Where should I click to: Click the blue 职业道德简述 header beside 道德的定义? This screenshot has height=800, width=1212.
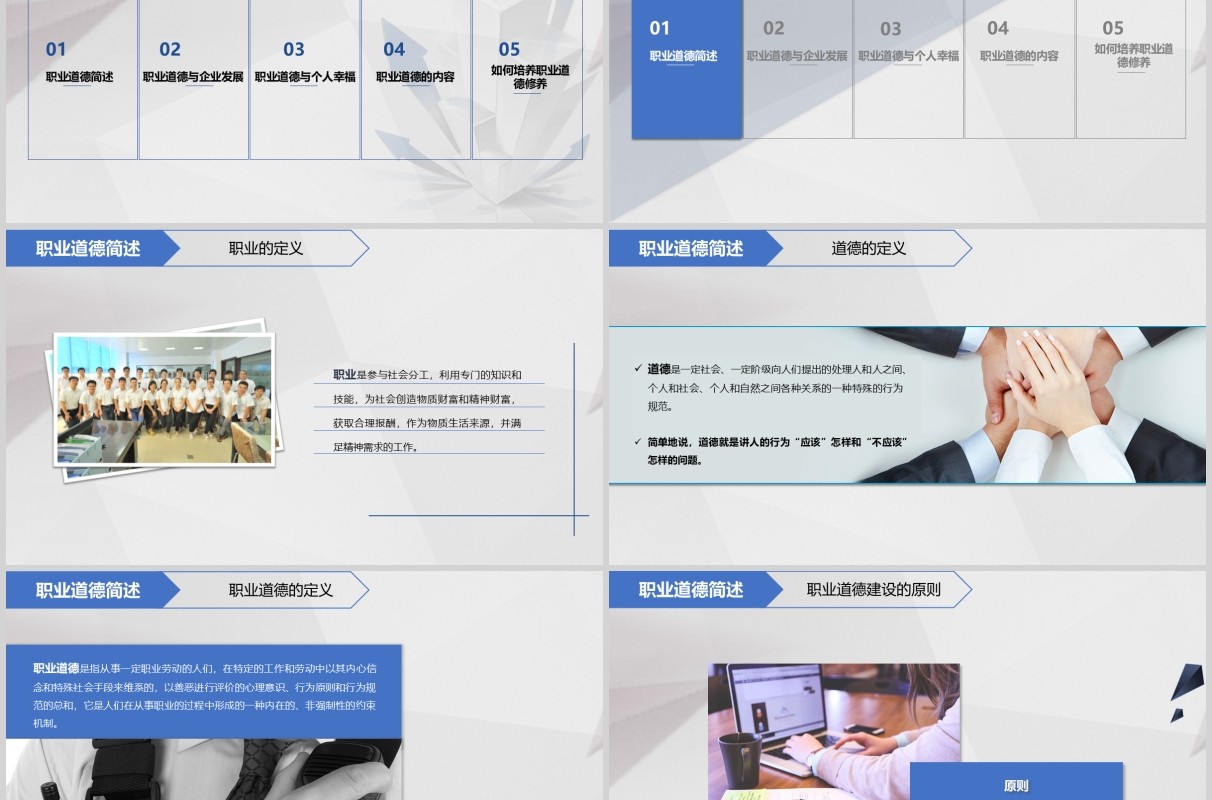coord(694,248)
